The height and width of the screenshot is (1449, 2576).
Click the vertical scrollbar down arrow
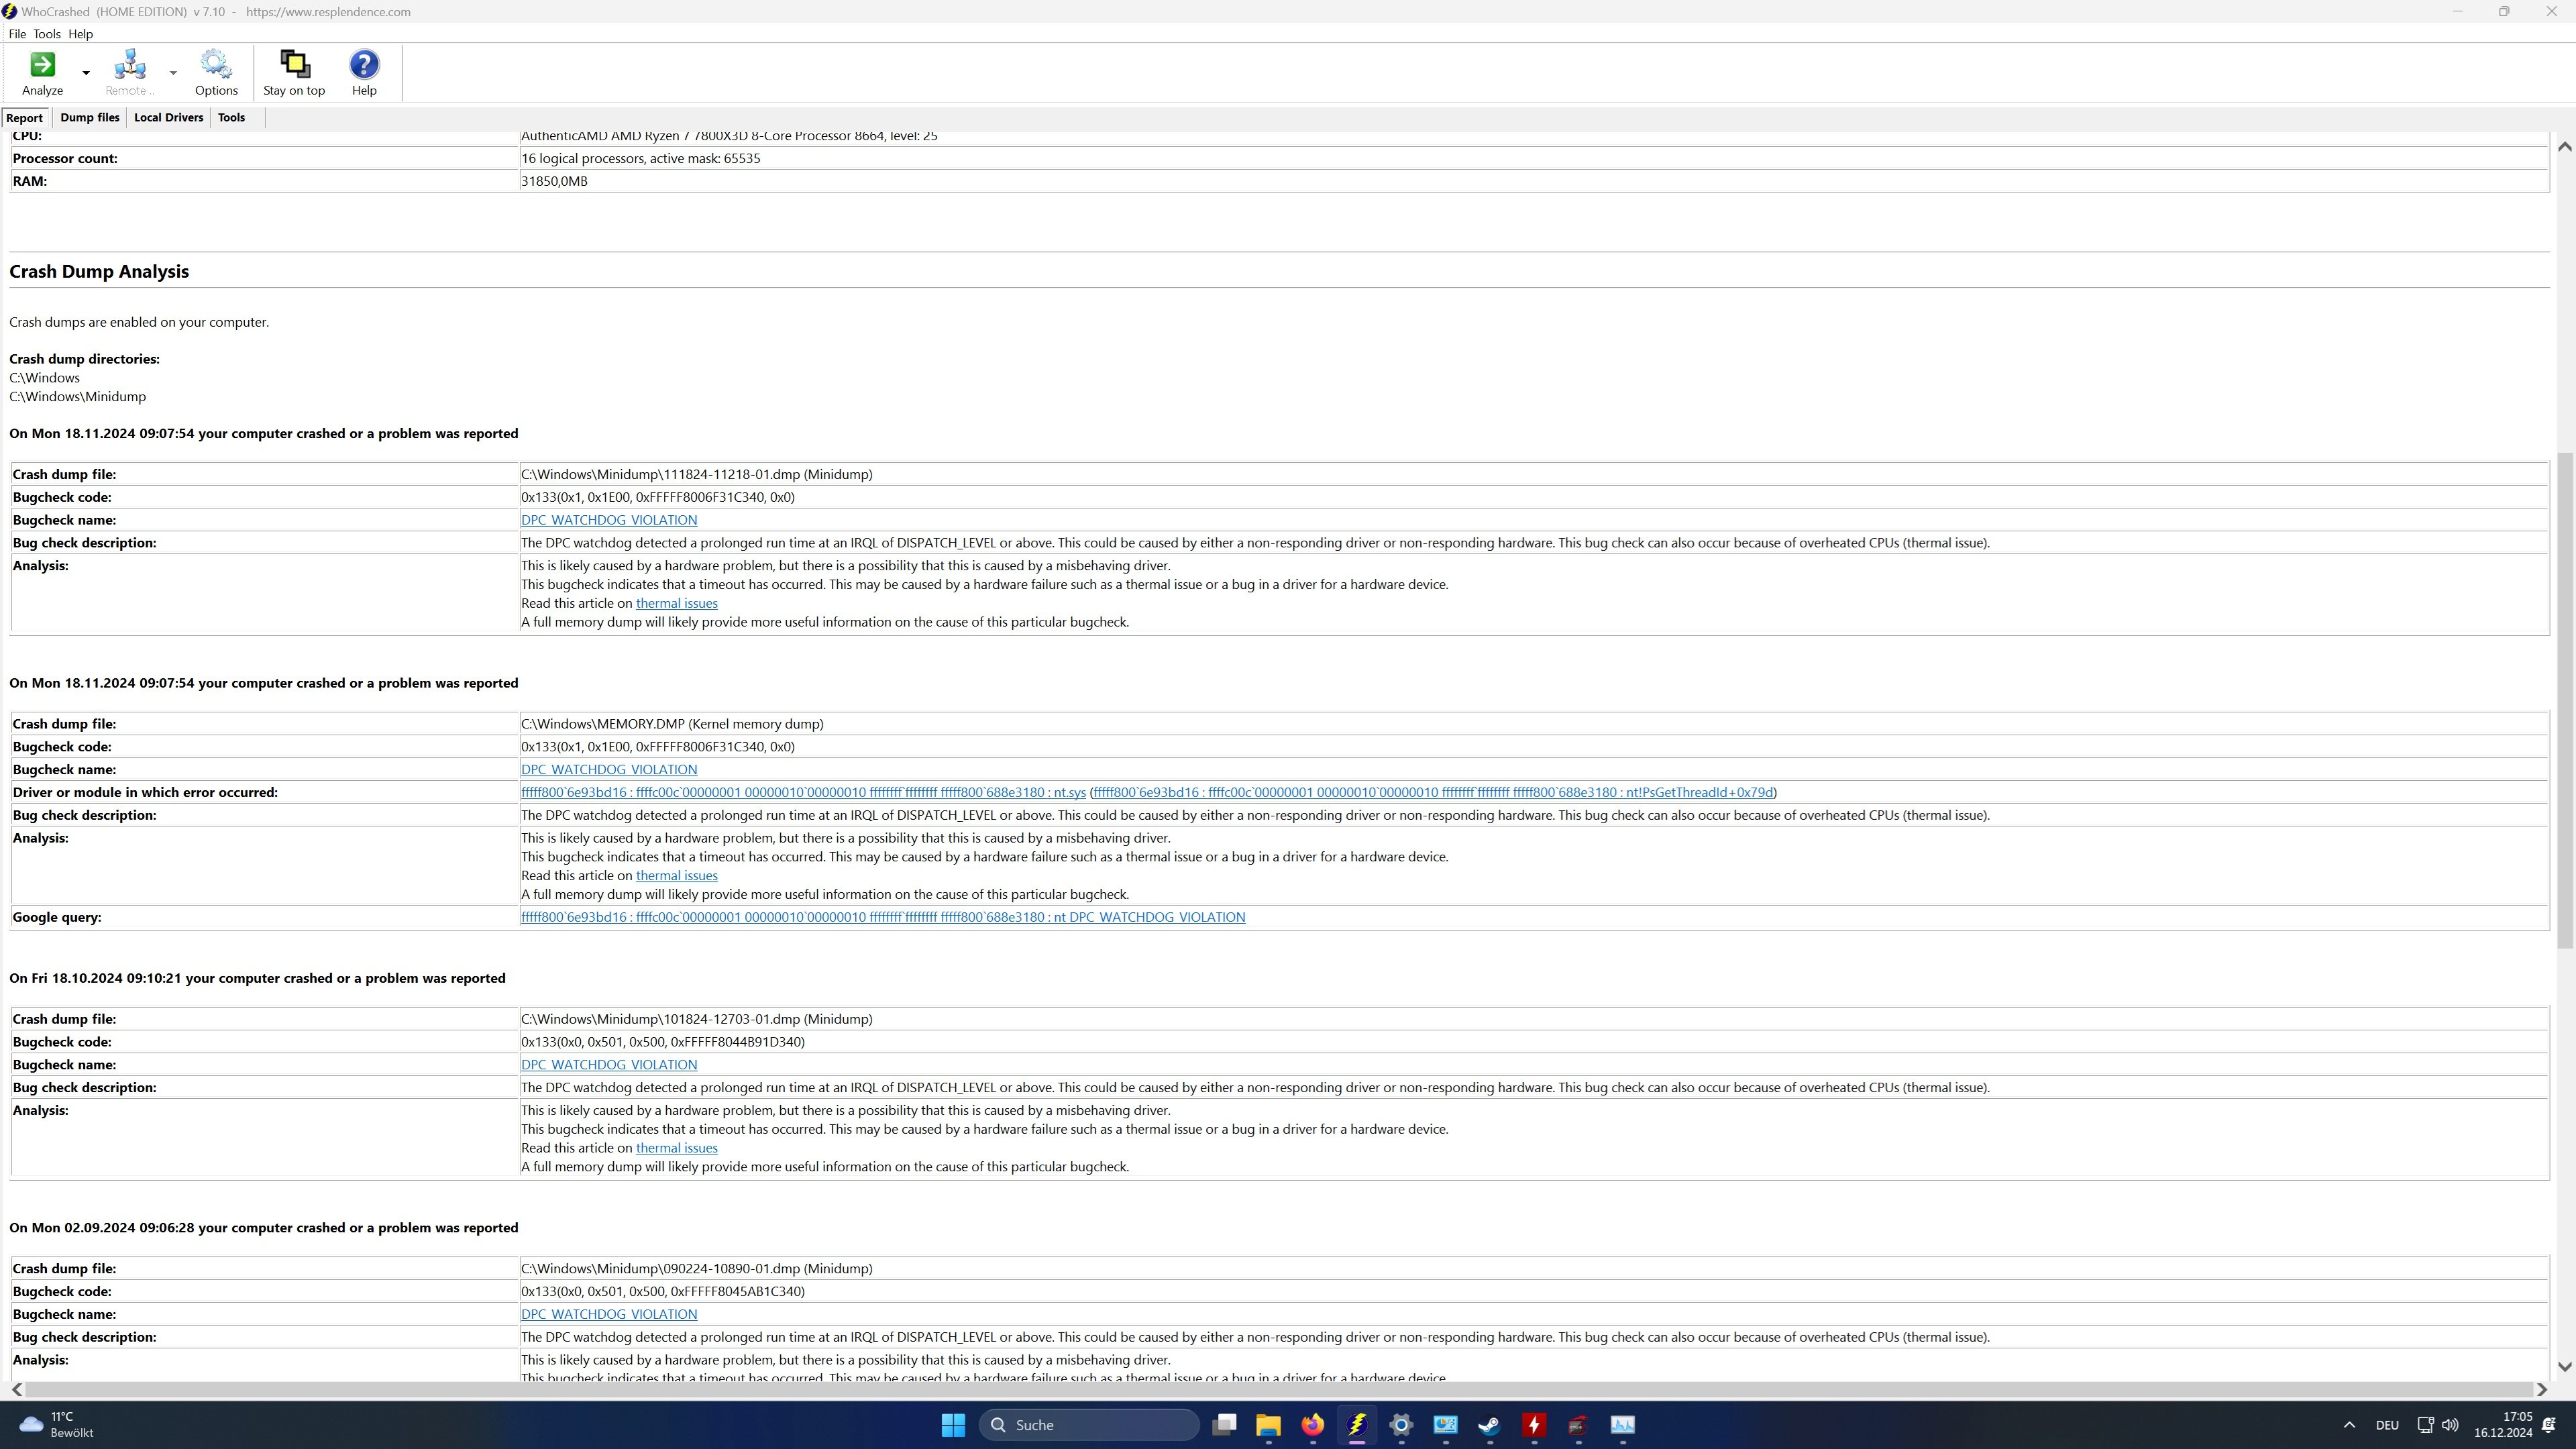point(2564,1366)
